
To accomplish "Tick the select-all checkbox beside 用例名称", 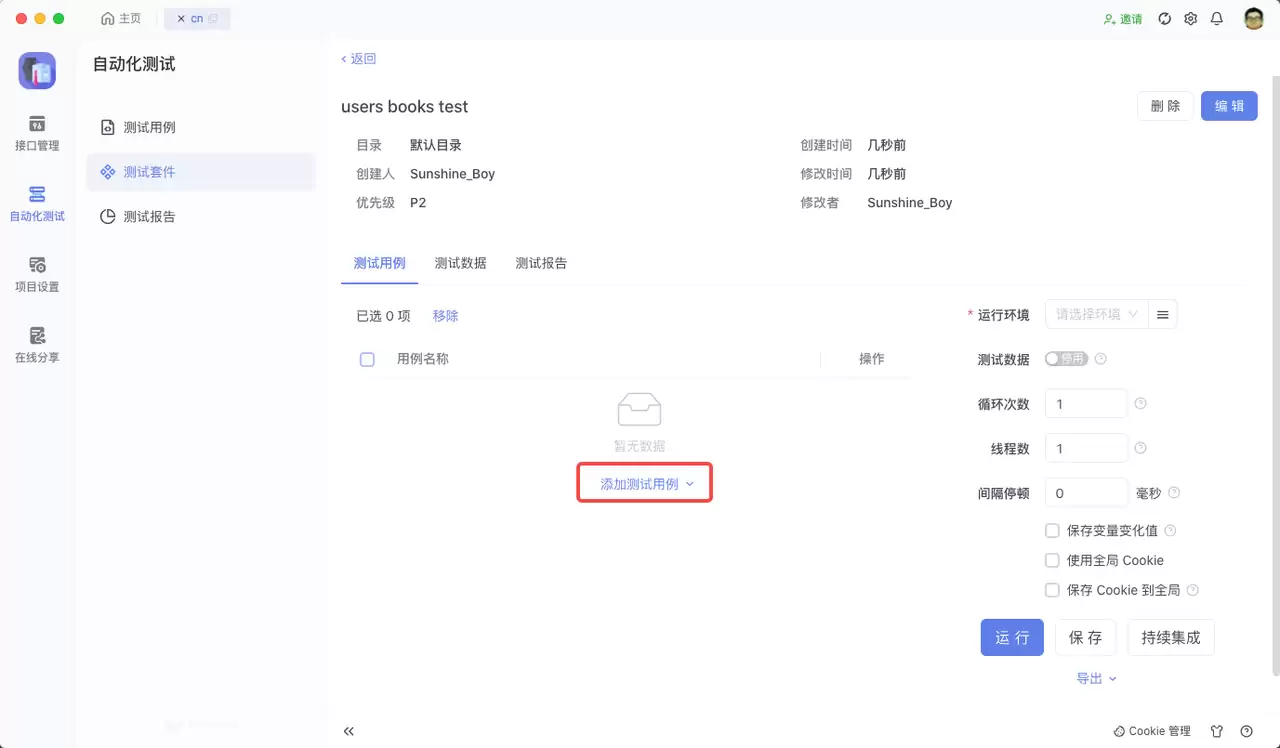I will click(x=367, y=359).
